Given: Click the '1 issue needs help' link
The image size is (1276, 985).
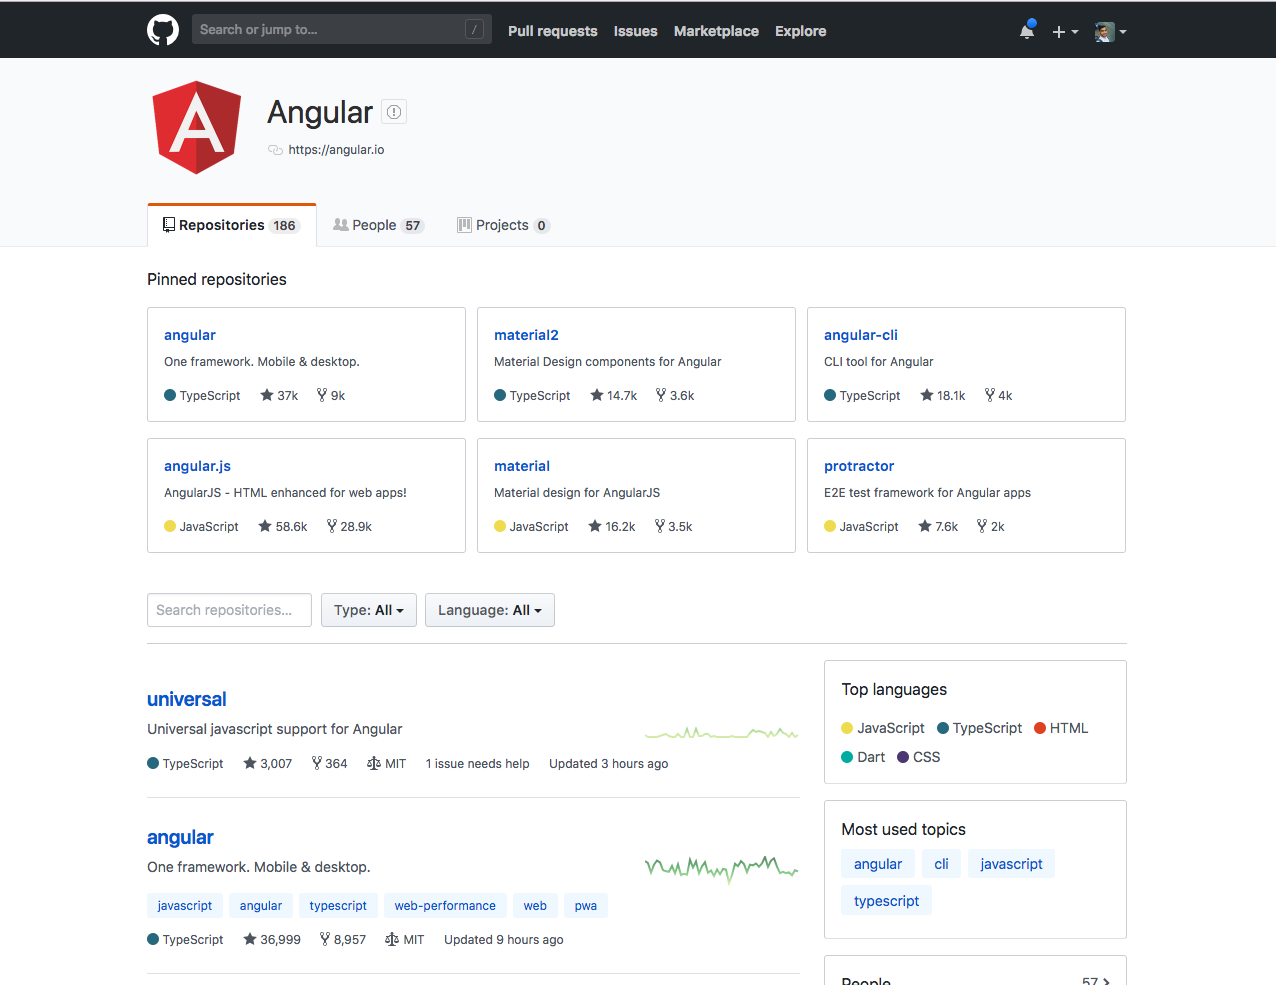Looking at the screenshot, I should (x=478, y=763).
